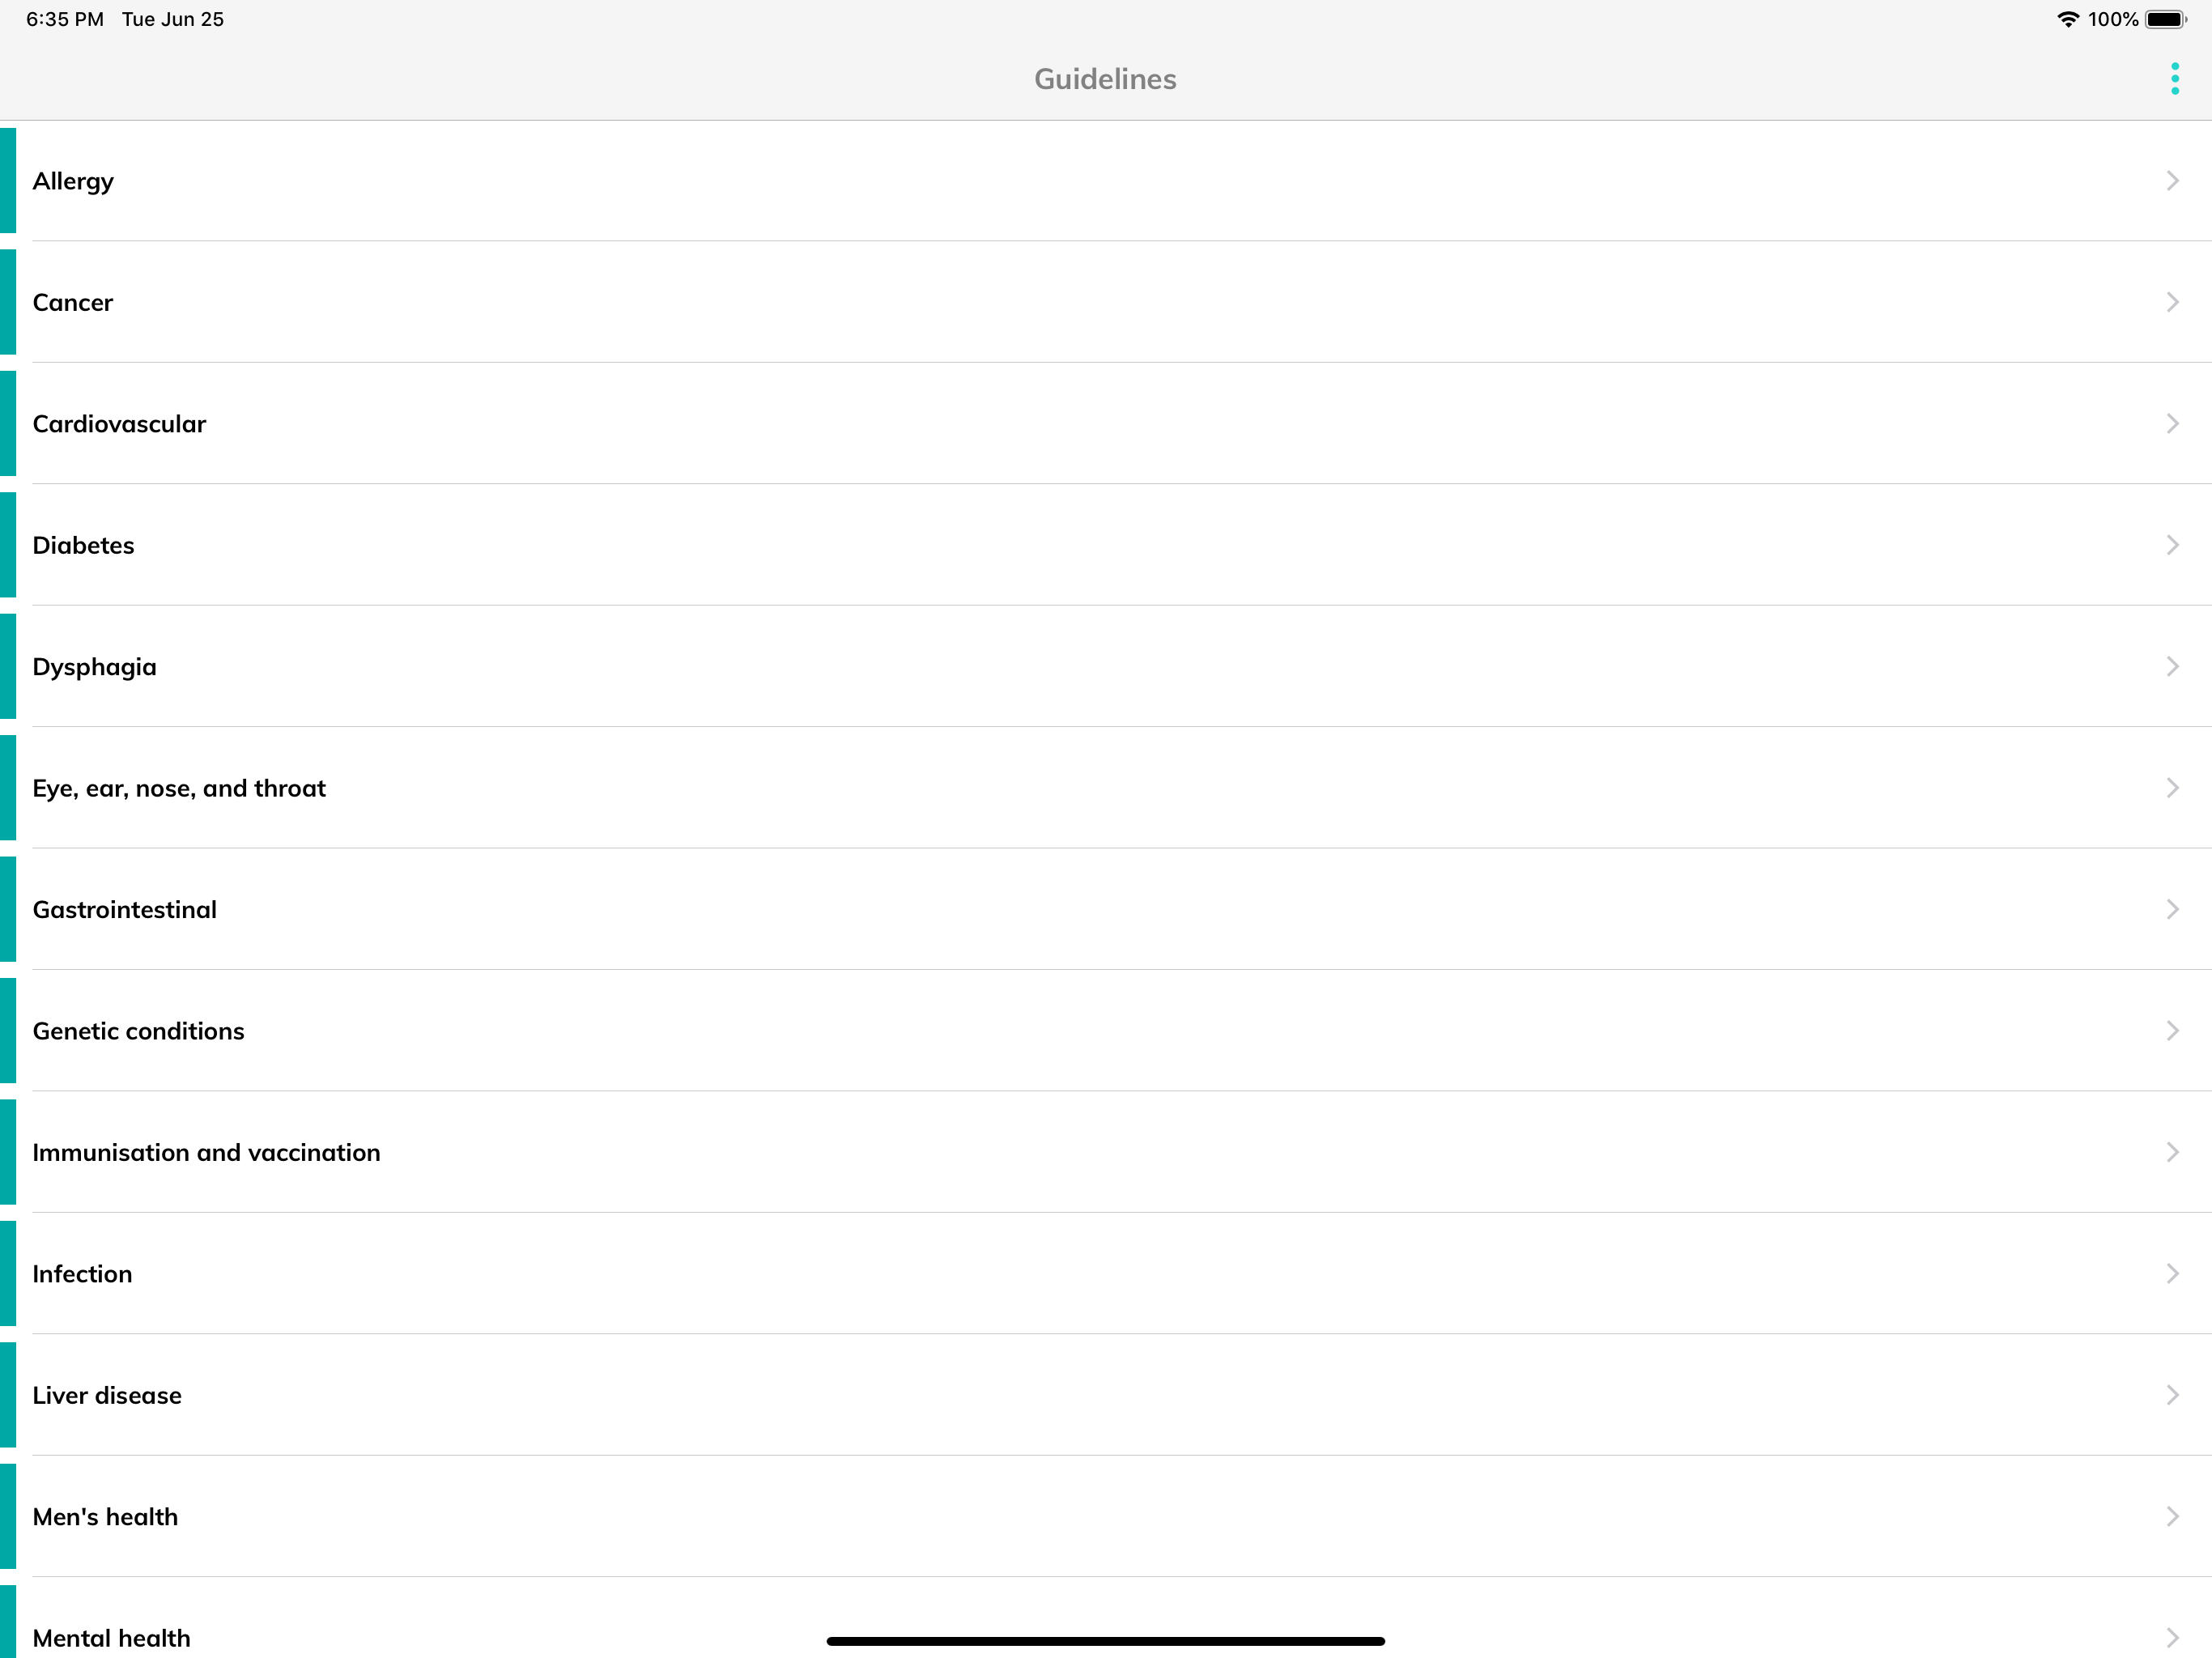The width and height of the screenshot is (2212, 1658).
Task: Tap the Gastrointestinal chevron icon
Action: pyautogui.click(x=2172, y=909)
